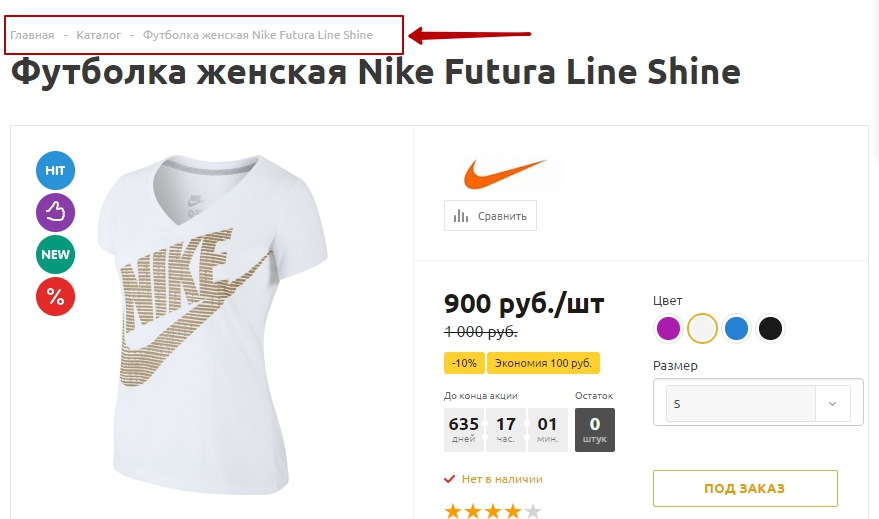Click the blue HIT badge icon
The width and height of the screenshot is (879, 519).
point(55,171)
